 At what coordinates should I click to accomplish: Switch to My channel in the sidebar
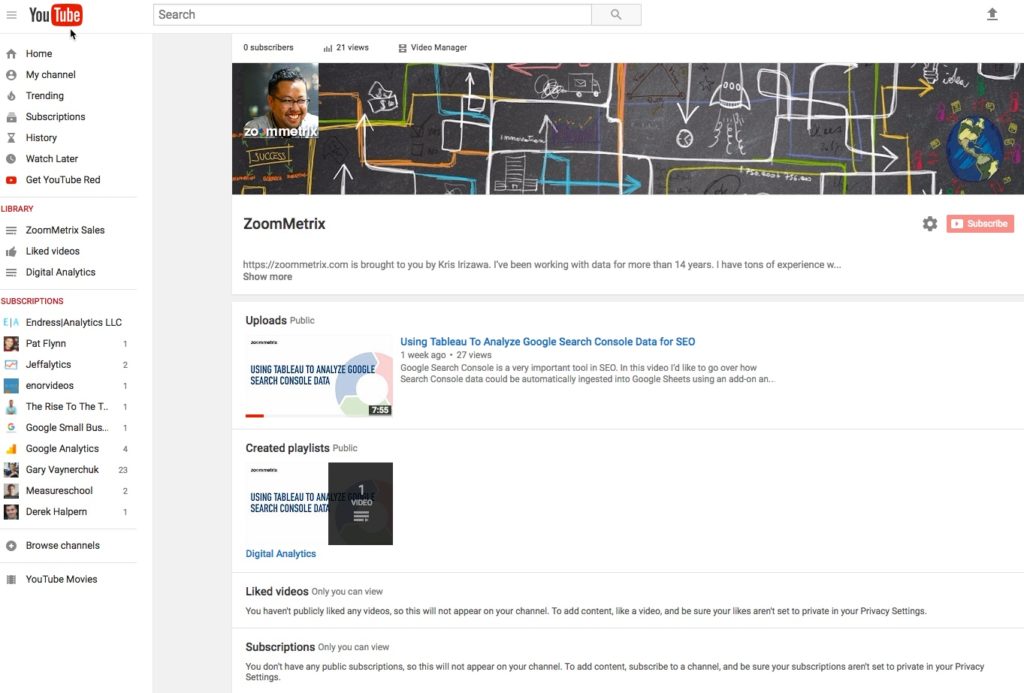pyautogui.click(x=49, y=74)
